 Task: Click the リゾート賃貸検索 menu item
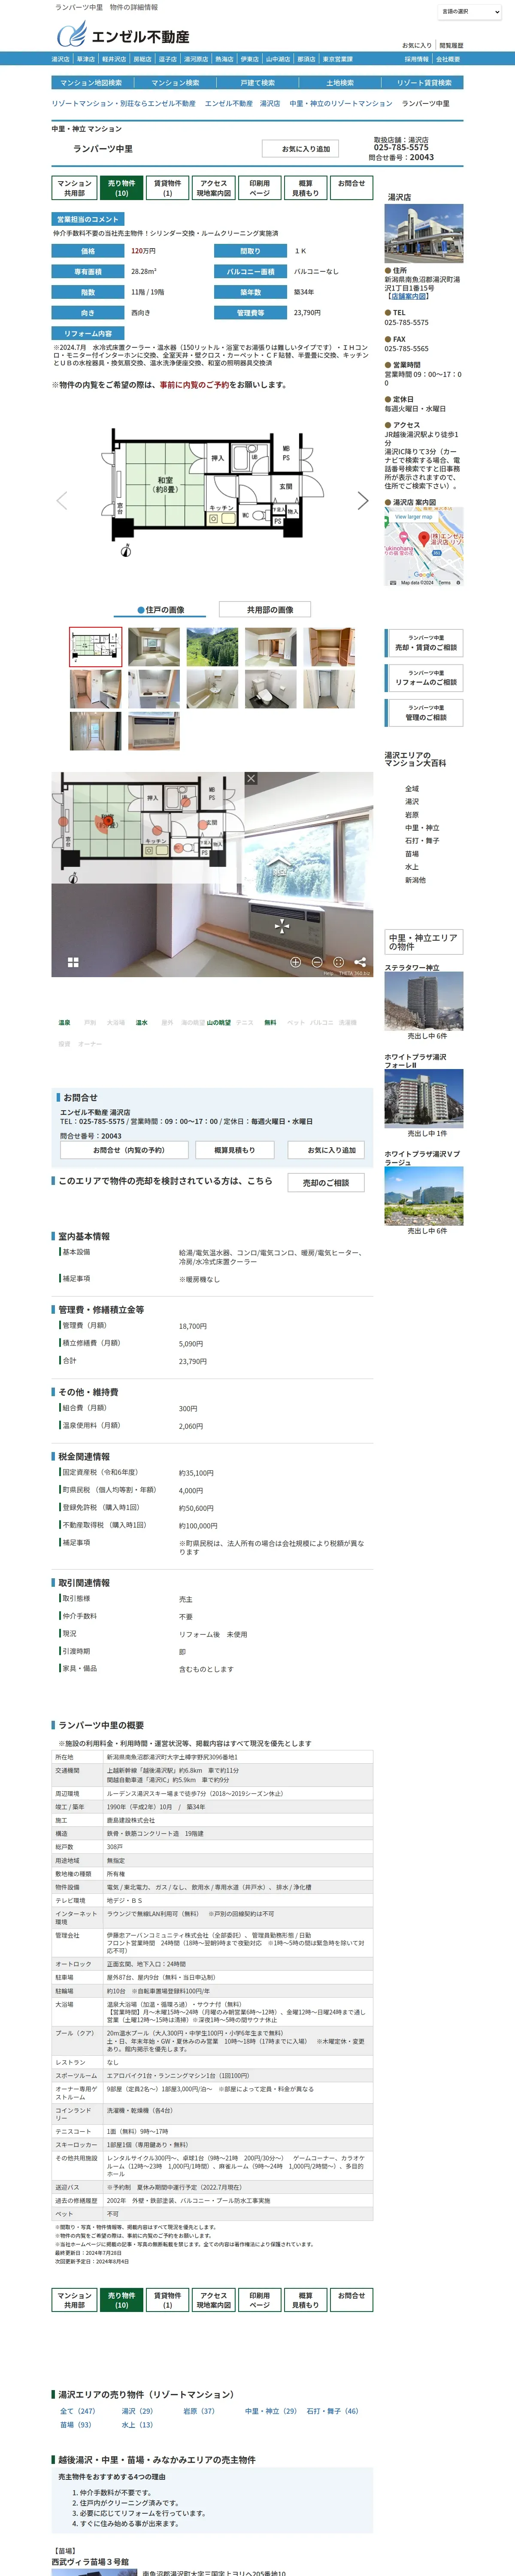click(424, 83)
